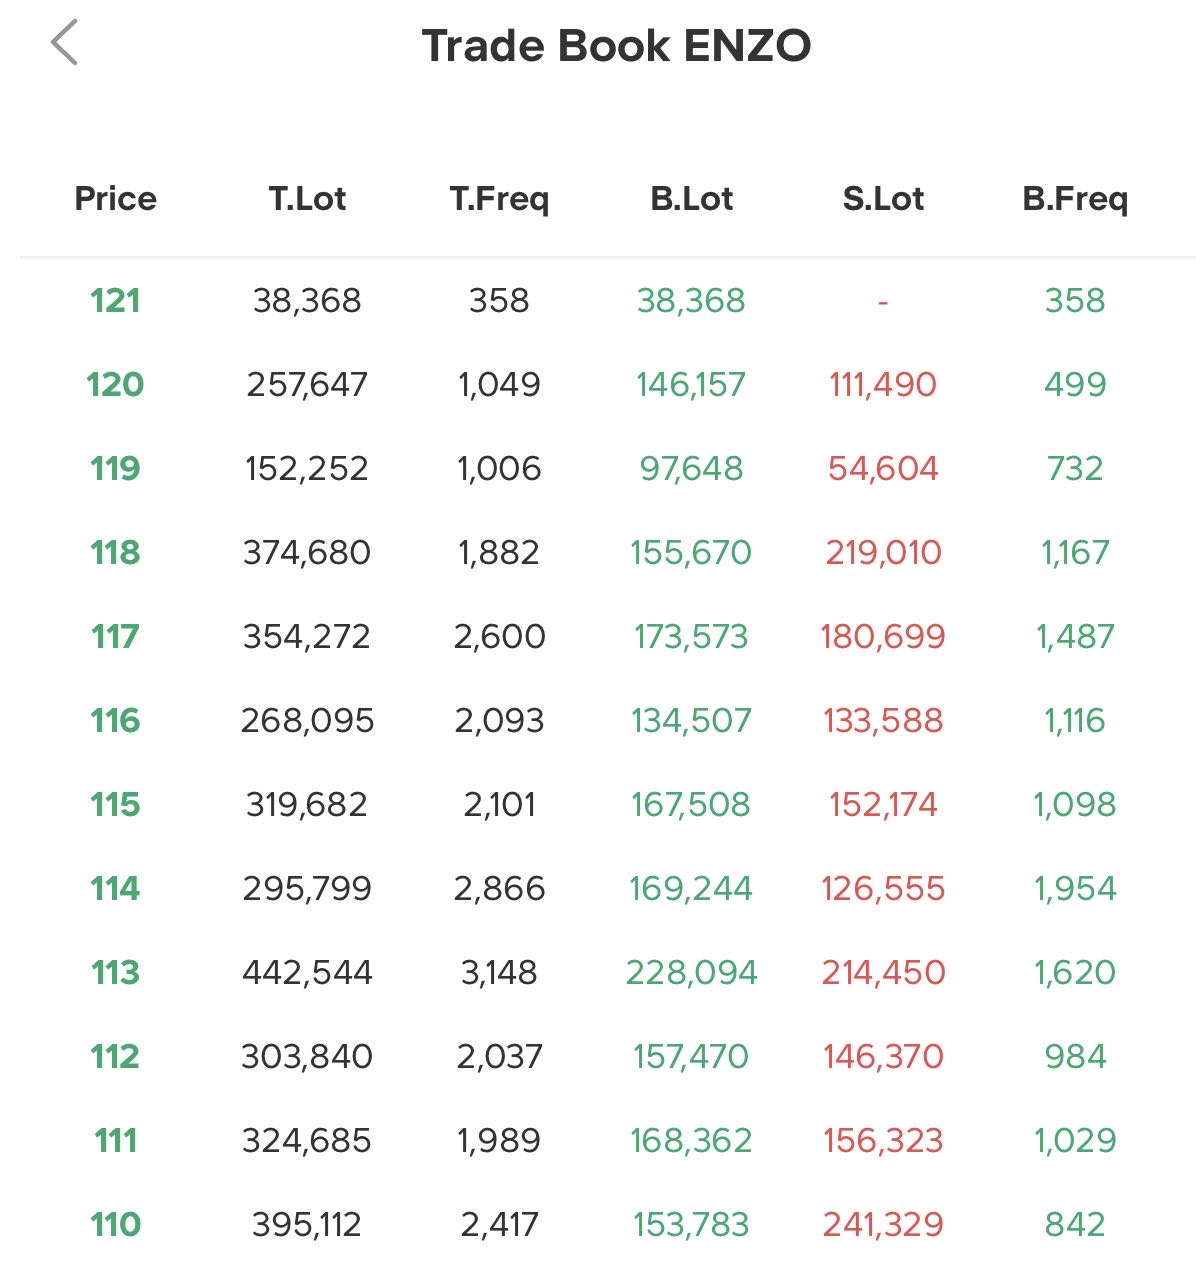The height and width of the screenshot is (1266, 1196).
Task: Tap the B.Freq column header
Action: (x=1075, y=198)
